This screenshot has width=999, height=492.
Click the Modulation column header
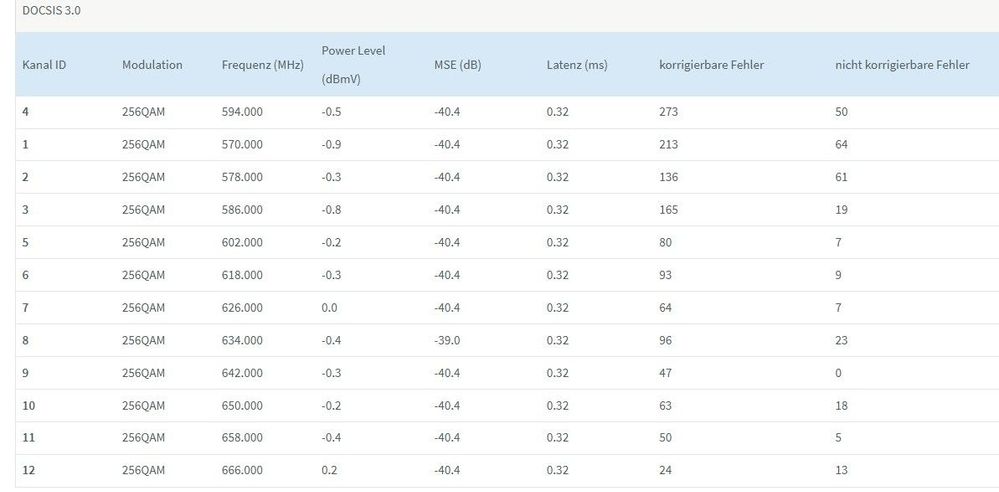pyautogui.click(x=152, y=65)
